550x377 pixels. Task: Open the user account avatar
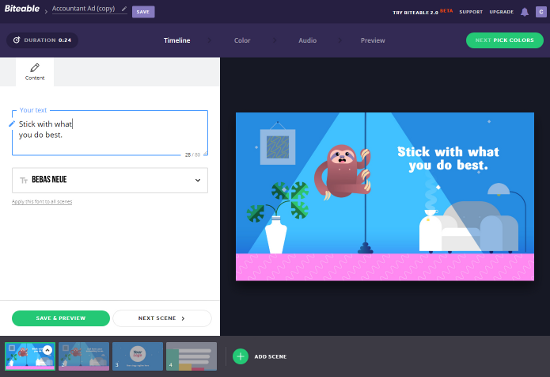tap(541, 12)
